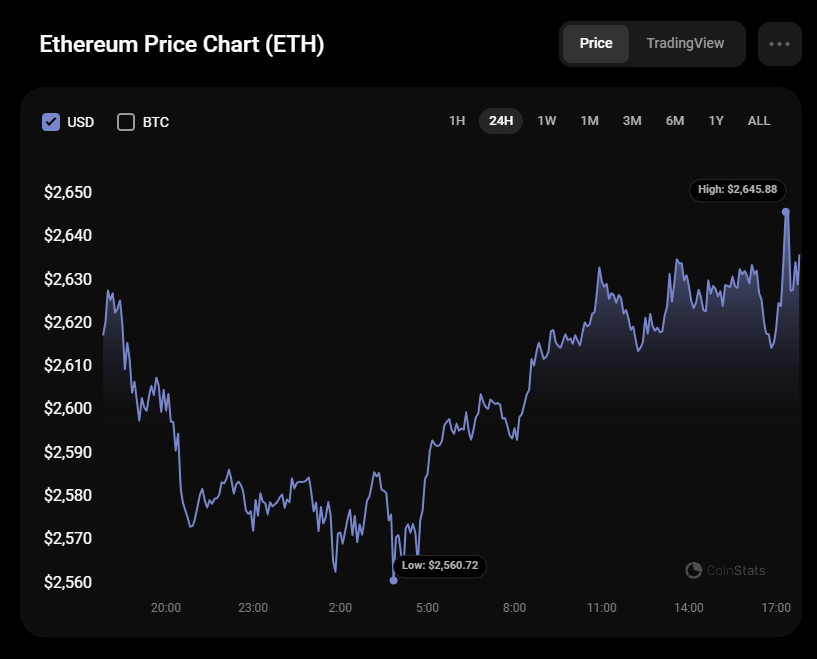Enable the BTC currency checkbox
The image size is (817, 659).
[126, 122]
